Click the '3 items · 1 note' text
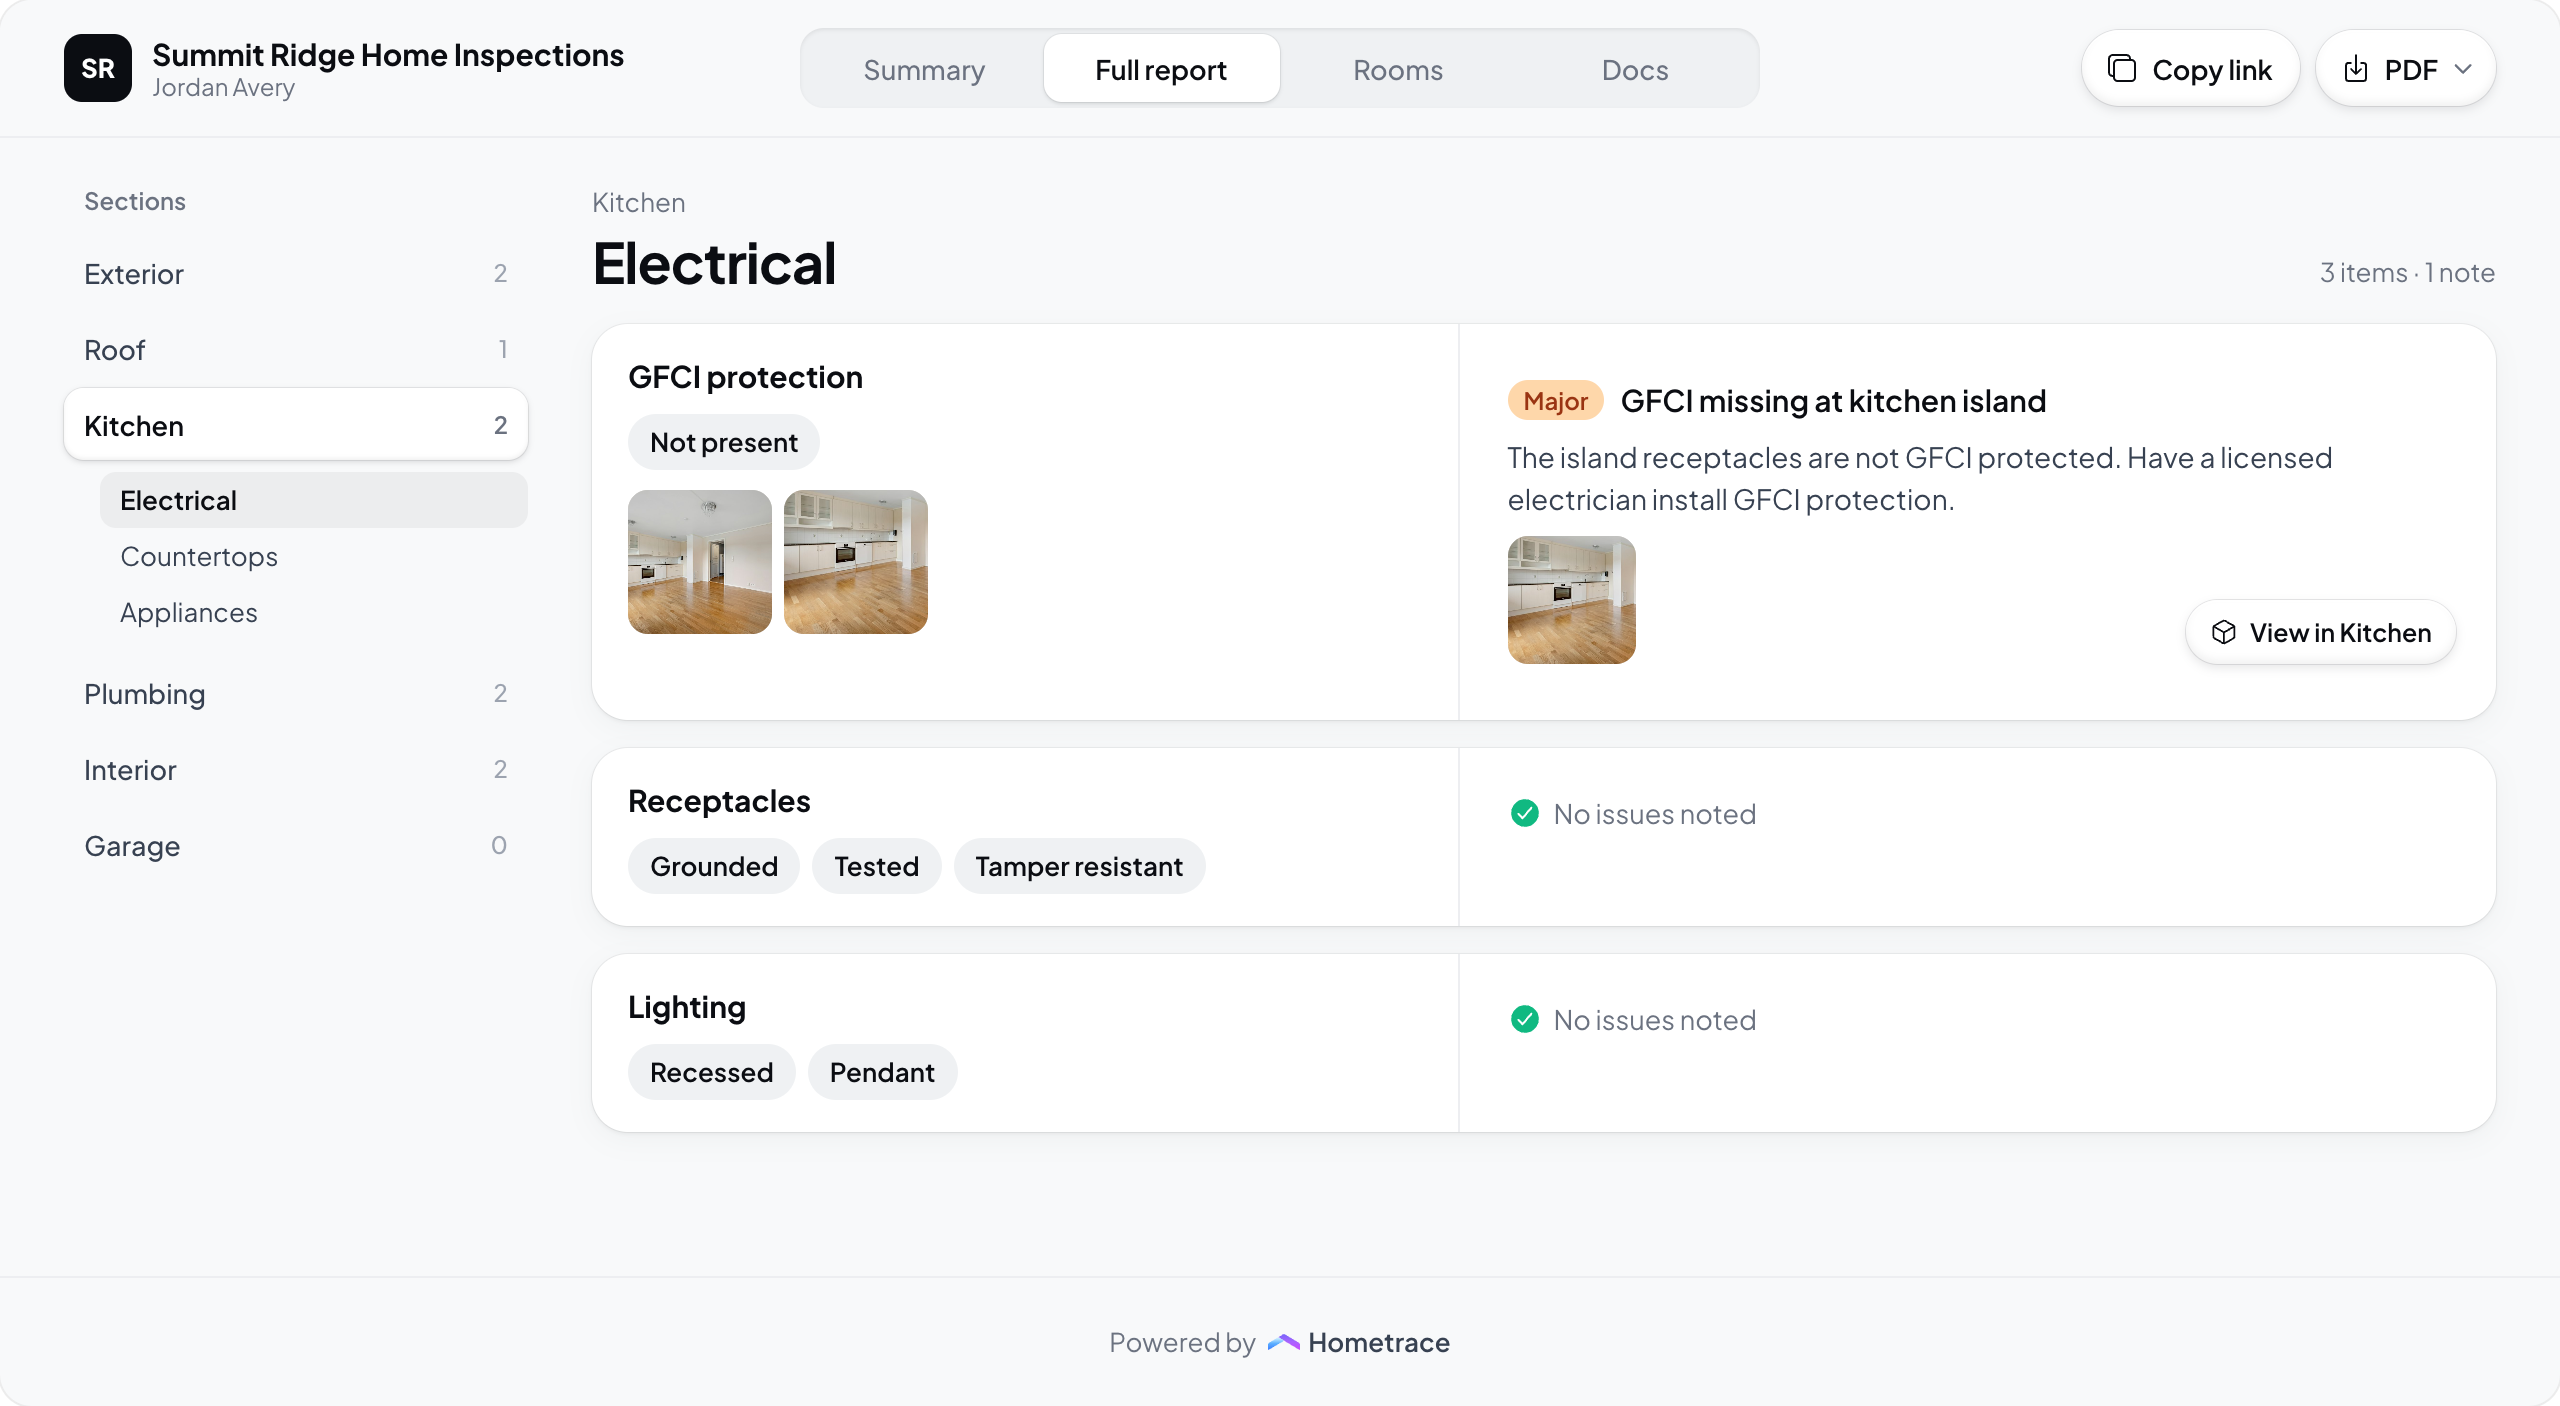 tap(2407, 272)
